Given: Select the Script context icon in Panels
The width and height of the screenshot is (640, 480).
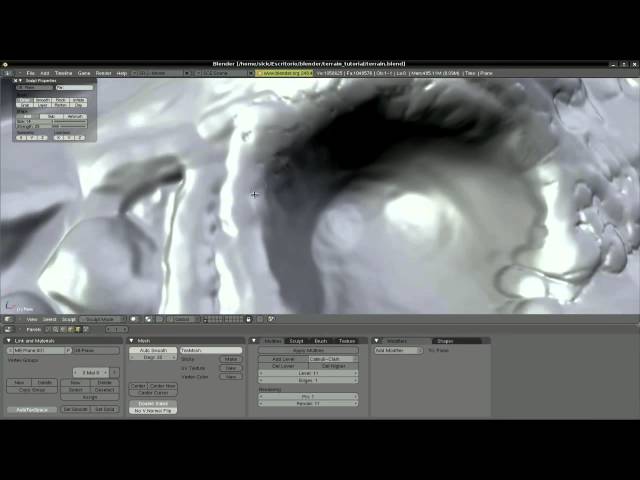Looking at the screenshot, I should click(55, 329).
